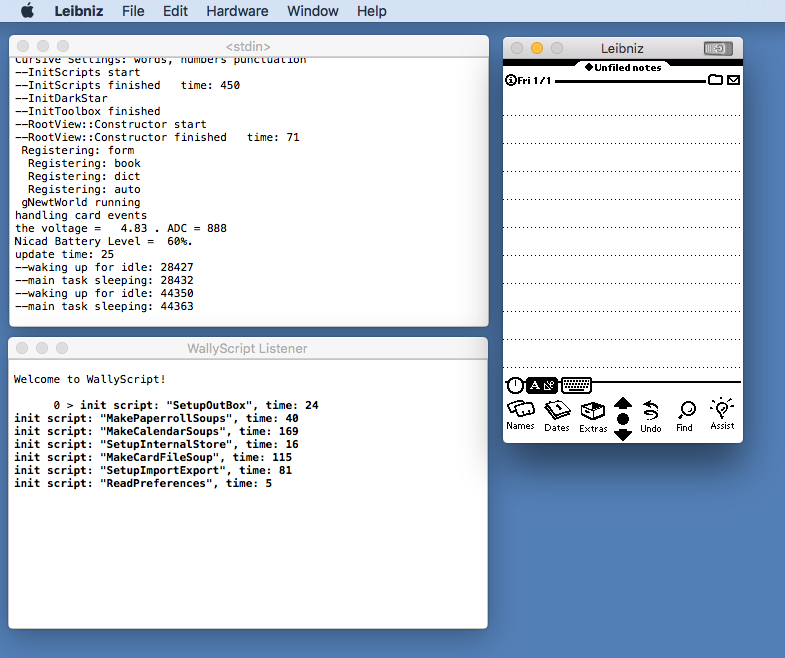Click the 'WallyScript Listener' window title

click(x=247, y=349)
